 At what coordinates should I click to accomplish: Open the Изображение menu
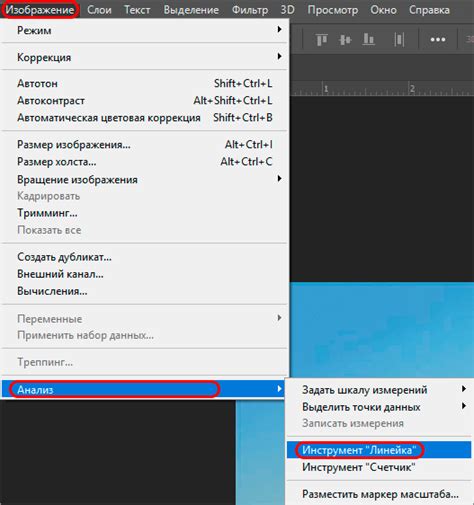(40, 10)
